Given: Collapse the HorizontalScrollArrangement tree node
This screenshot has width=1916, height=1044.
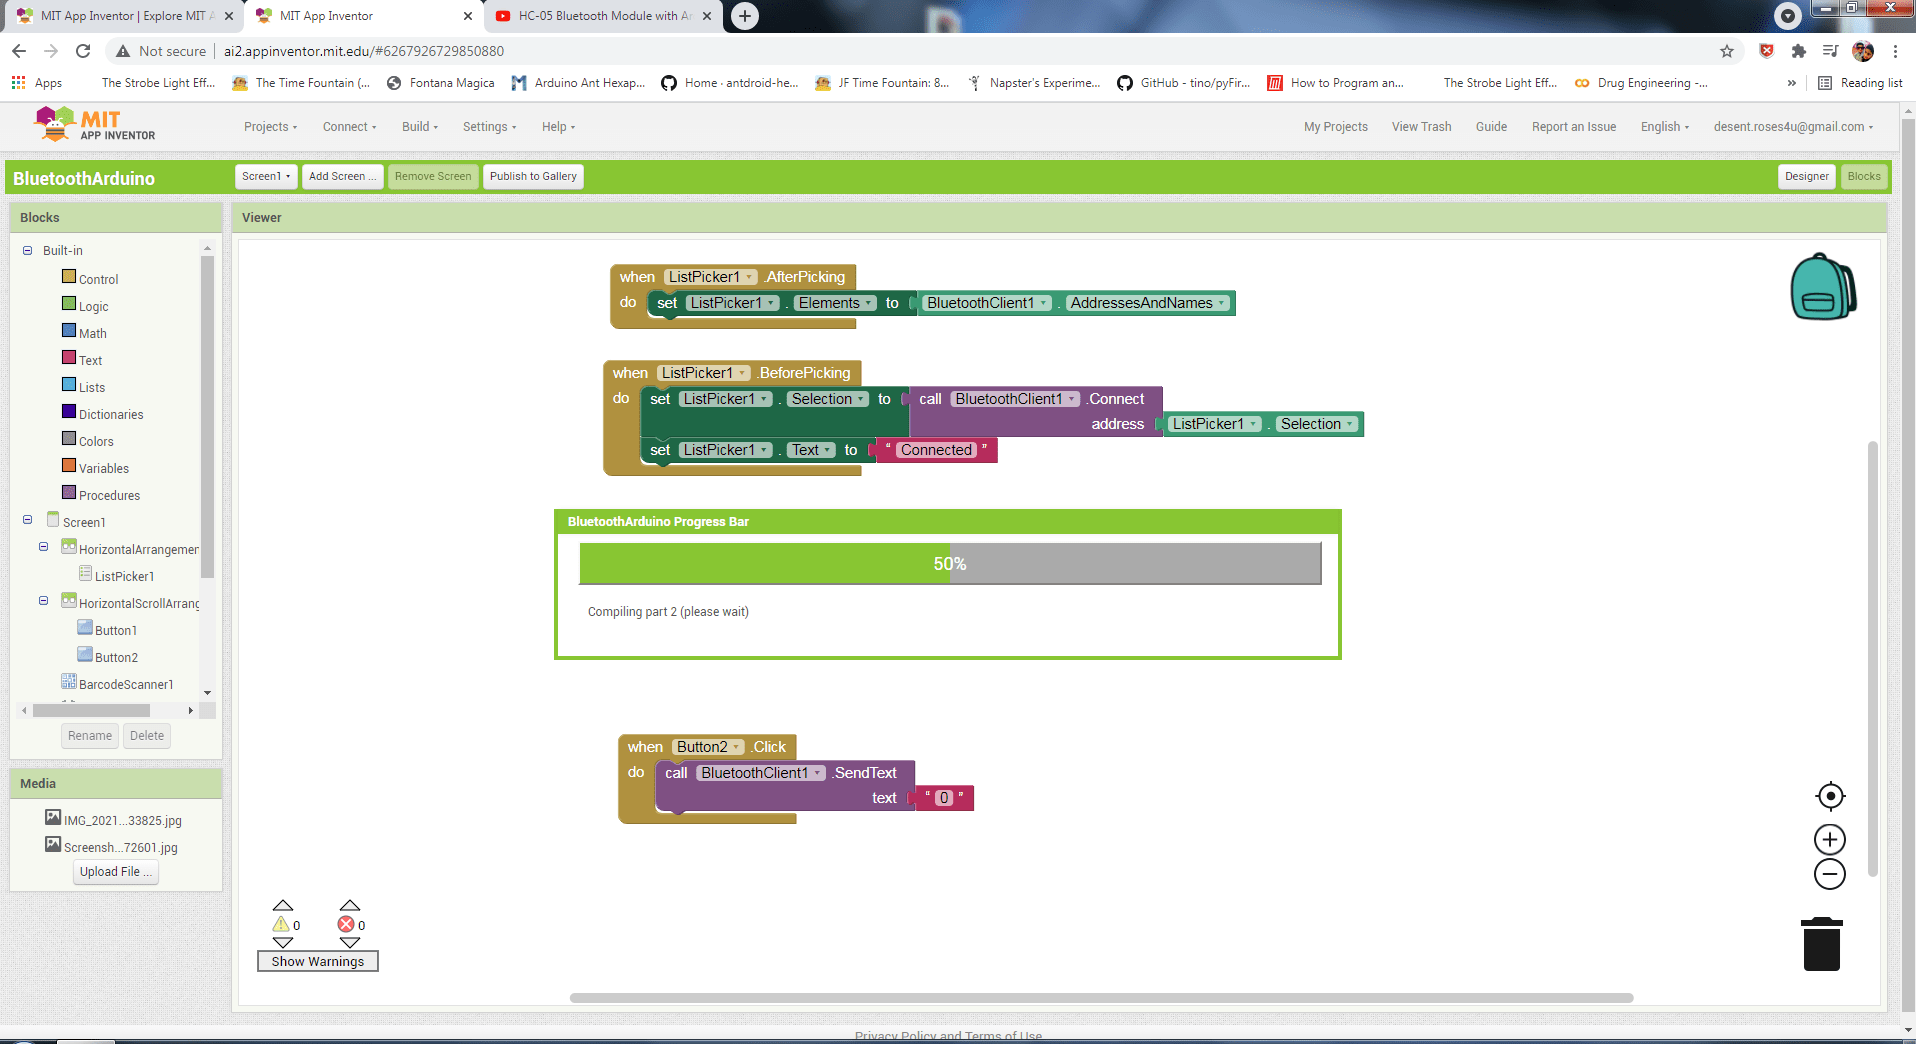Looking at the screenshot, I should tap(43, 601).
